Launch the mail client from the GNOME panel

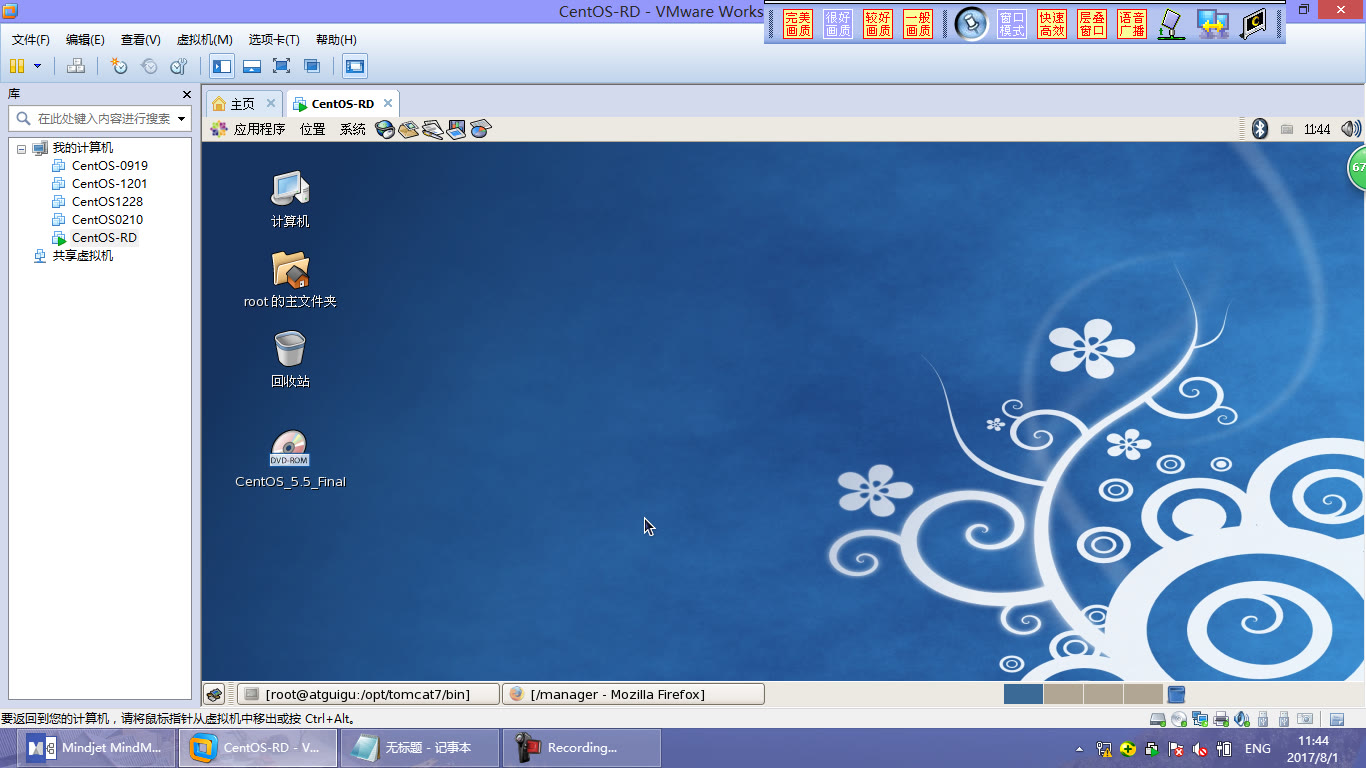pos(408,129)
